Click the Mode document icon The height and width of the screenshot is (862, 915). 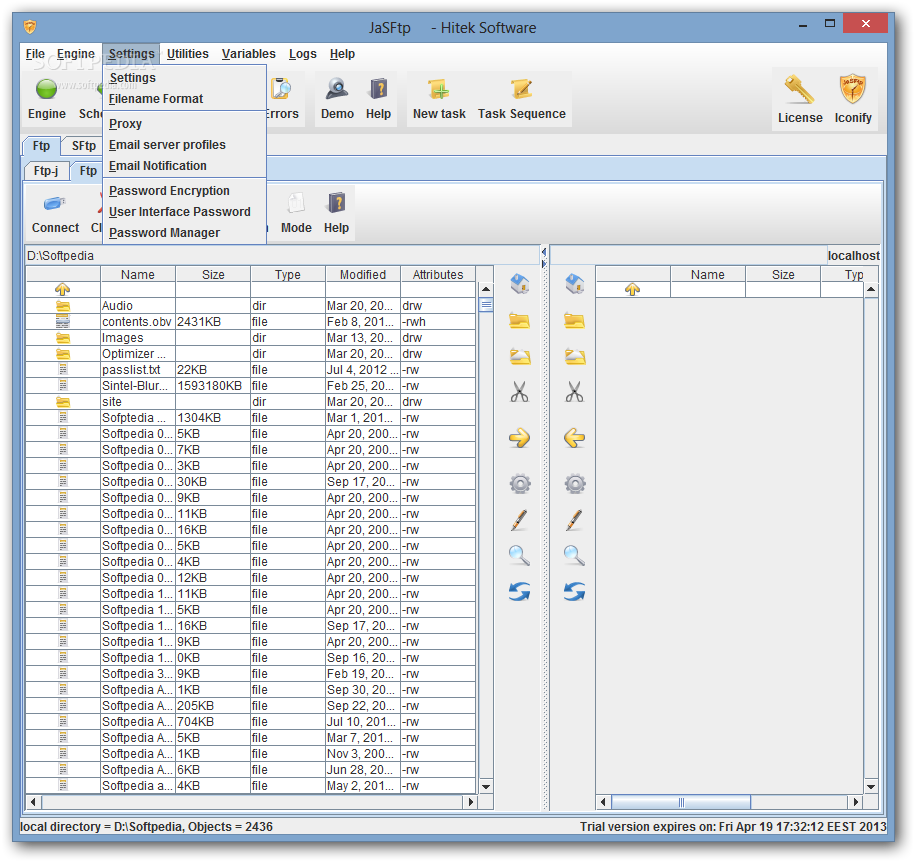point(296,203)
